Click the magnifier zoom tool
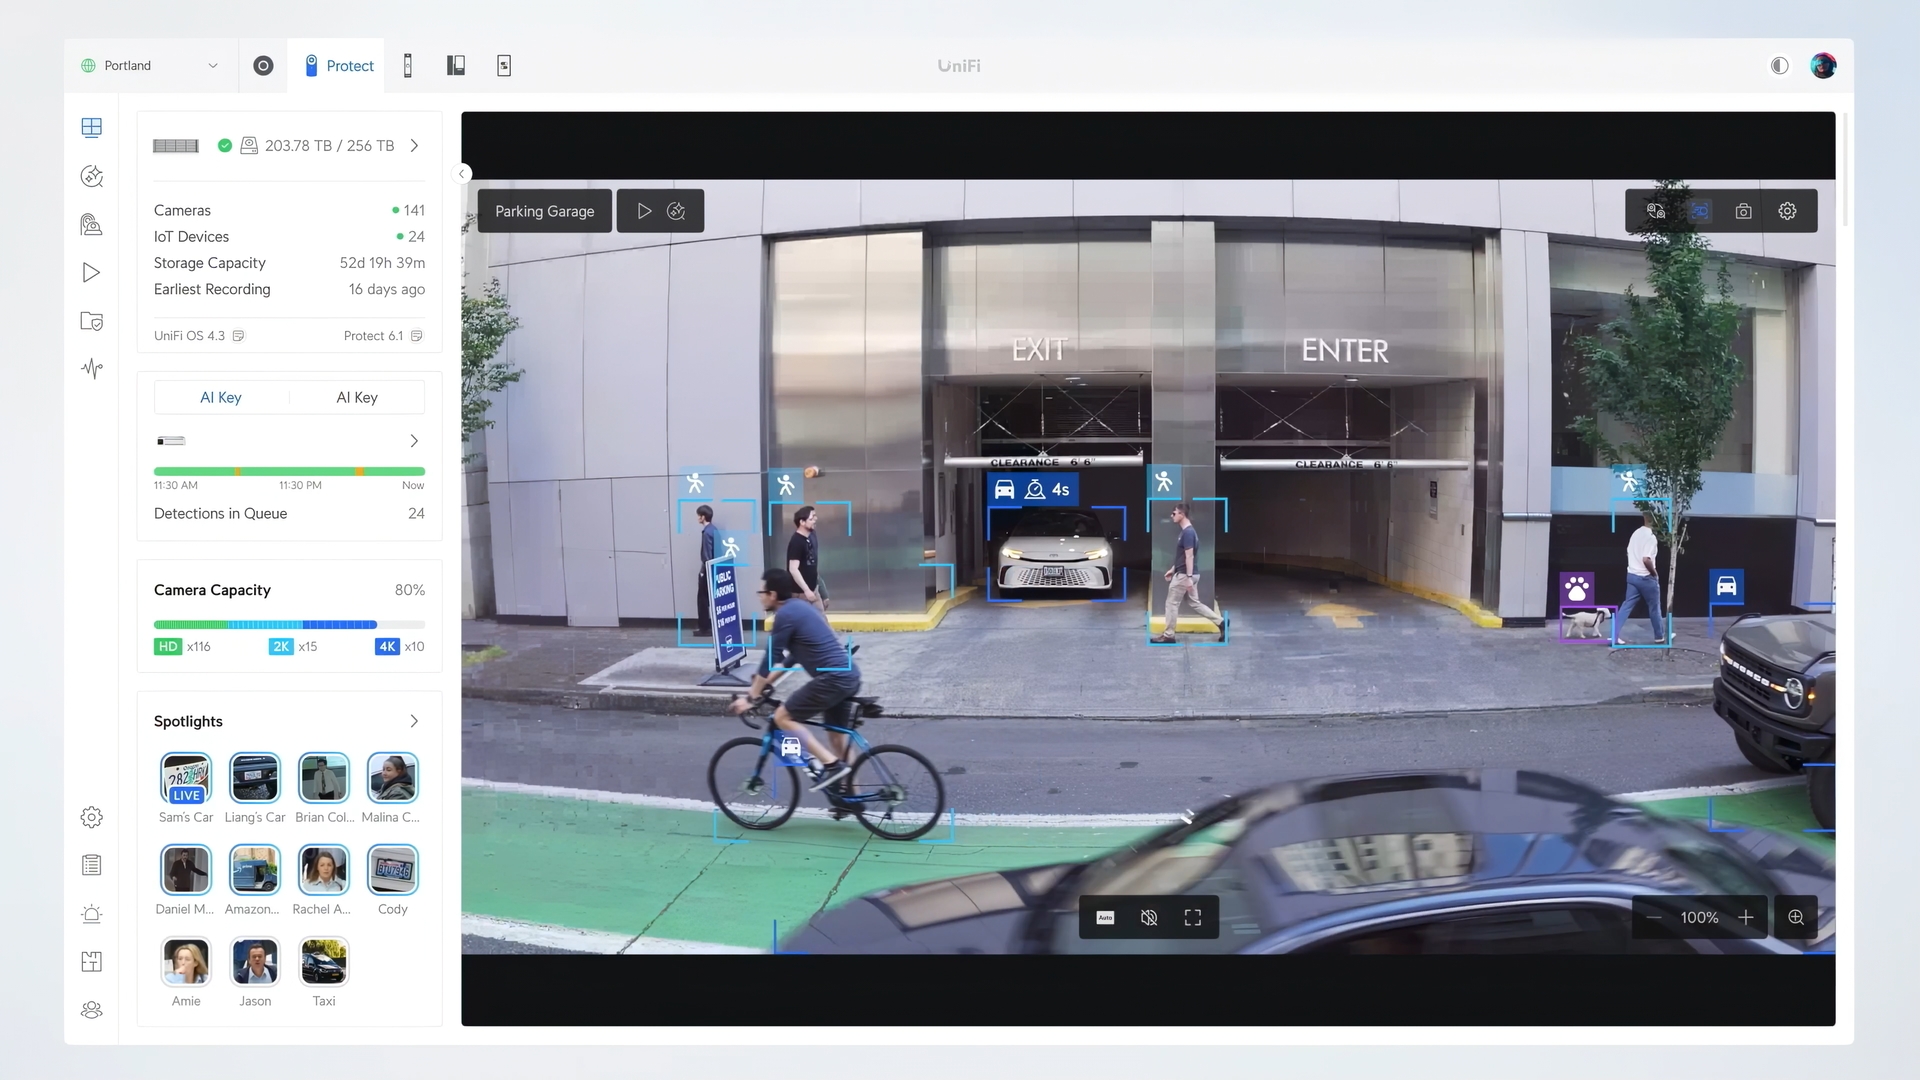 click(1795, 917)
